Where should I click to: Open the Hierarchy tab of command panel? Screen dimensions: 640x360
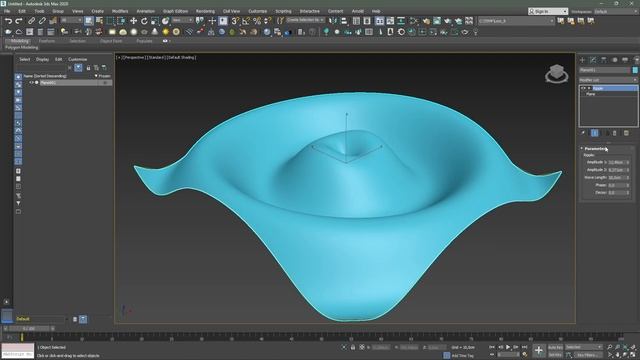point(604,60)
